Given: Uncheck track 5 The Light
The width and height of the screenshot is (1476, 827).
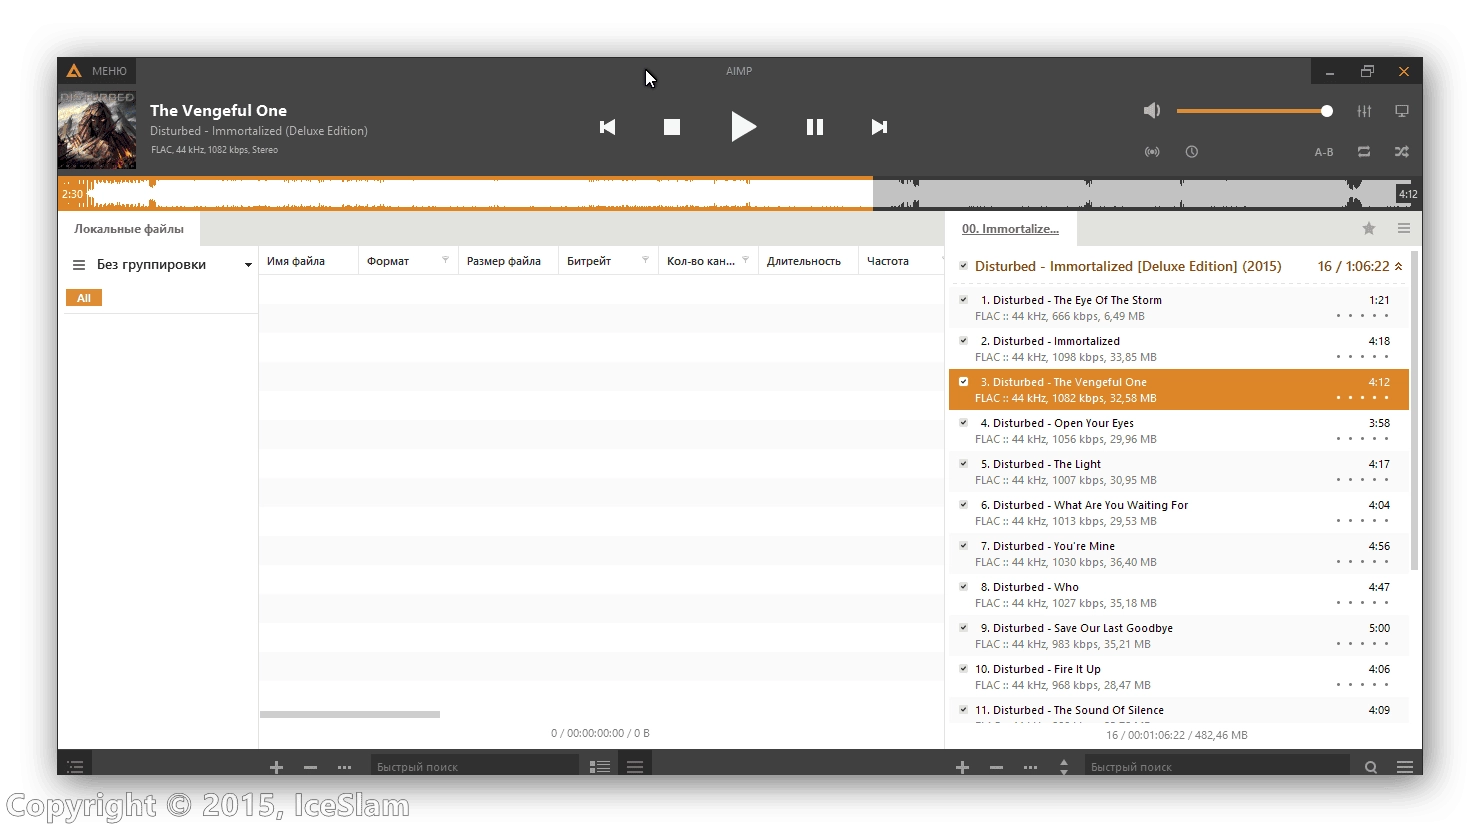Looking at the screenshot, I should tap(963, 464).
